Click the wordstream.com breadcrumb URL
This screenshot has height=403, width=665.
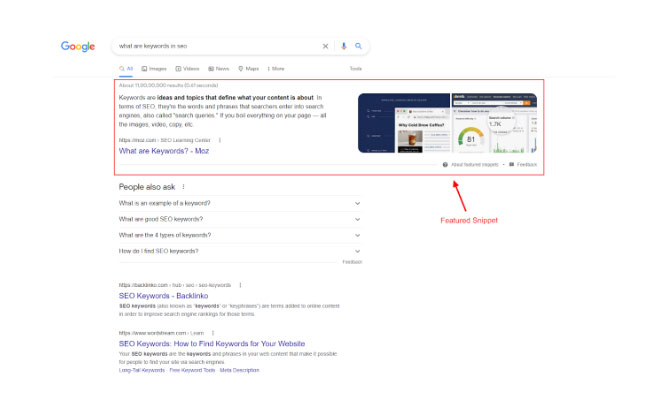161,333
